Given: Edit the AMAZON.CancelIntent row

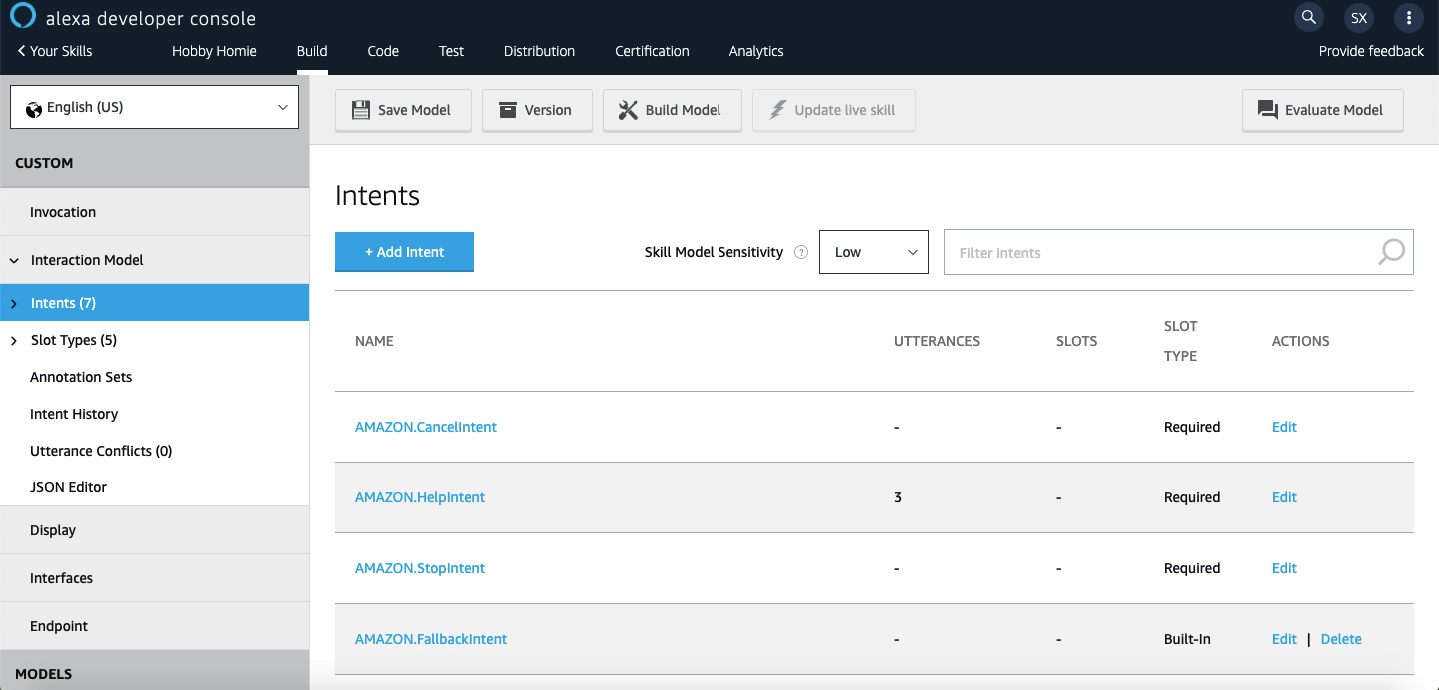Looking at the screenshot, I should tap(1284, 427).
